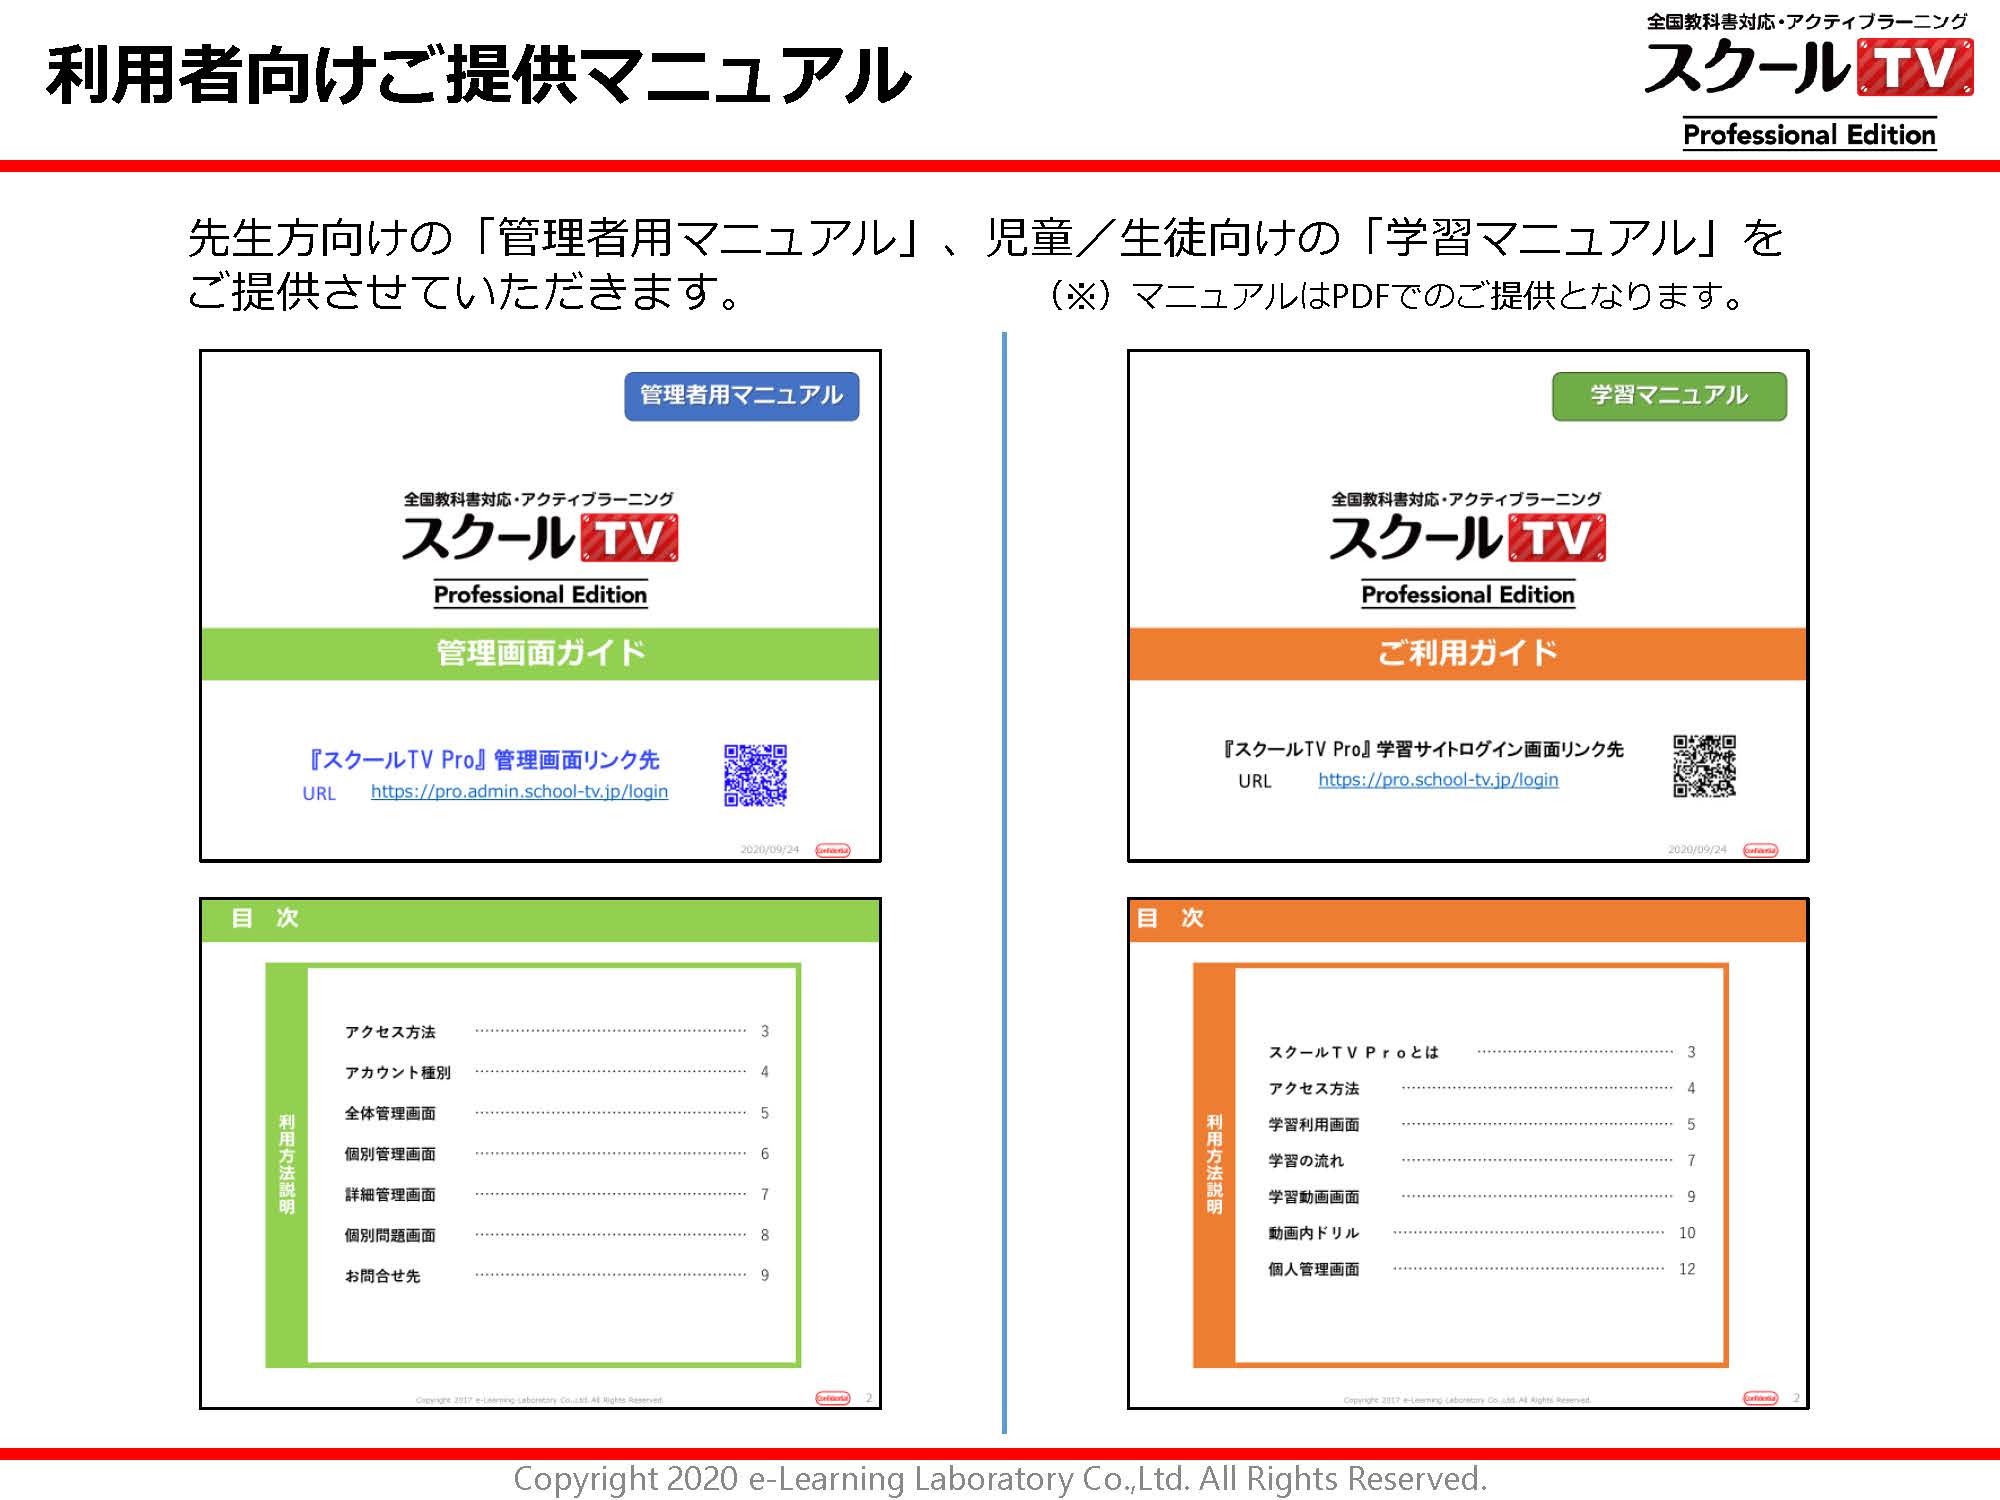Select アクセス方法 in the green contents list
The image size is (2000, 1500).
pos(390,1032)
